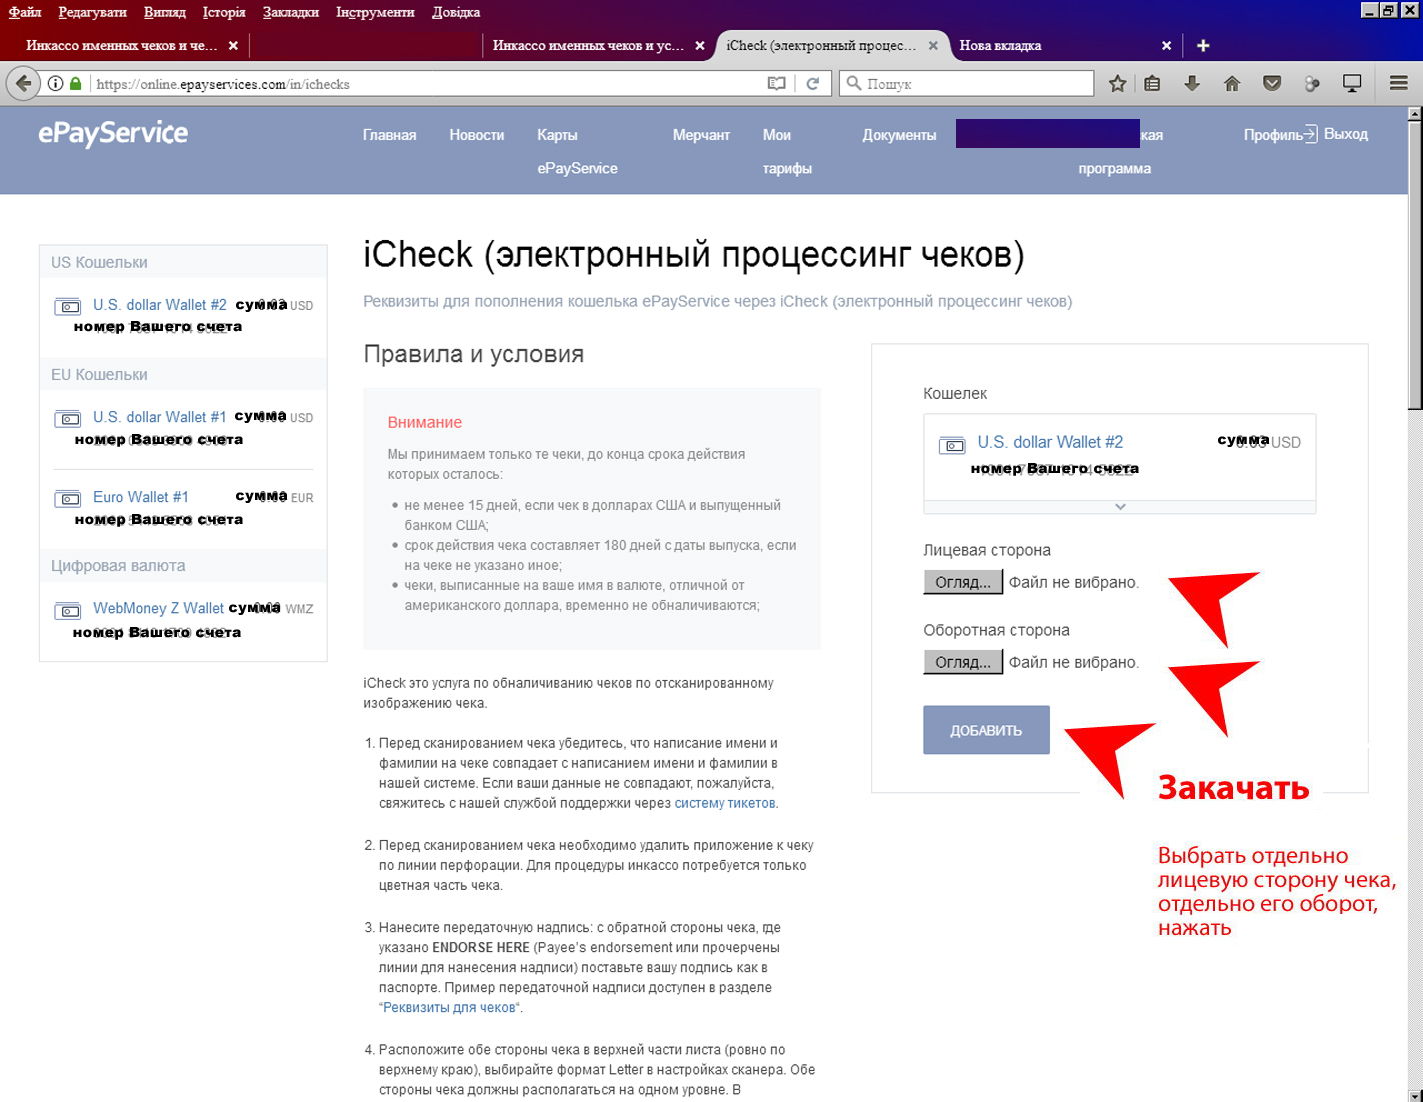Select U.S. dollar Wallet #1 in sidebar
The height and width of the screenshot is (1102, 1423).
point(160,417)
